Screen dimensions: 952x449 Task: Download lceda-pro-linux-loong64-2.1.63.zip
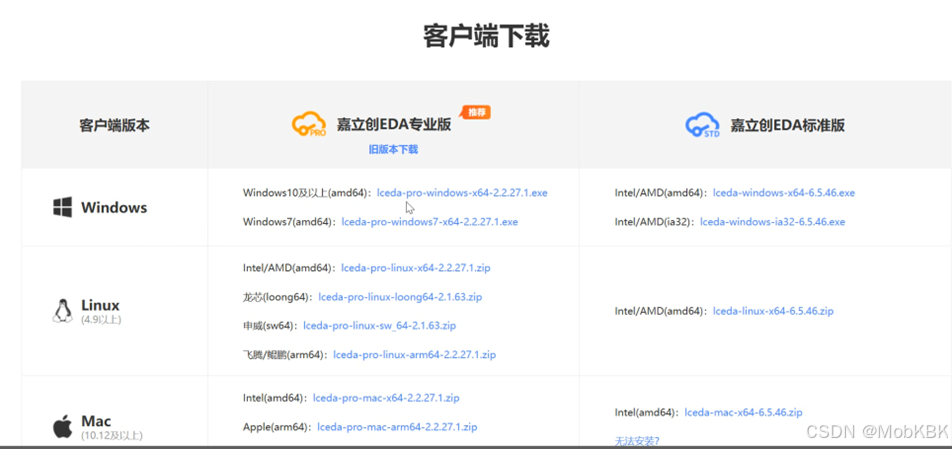click(400, 297)
